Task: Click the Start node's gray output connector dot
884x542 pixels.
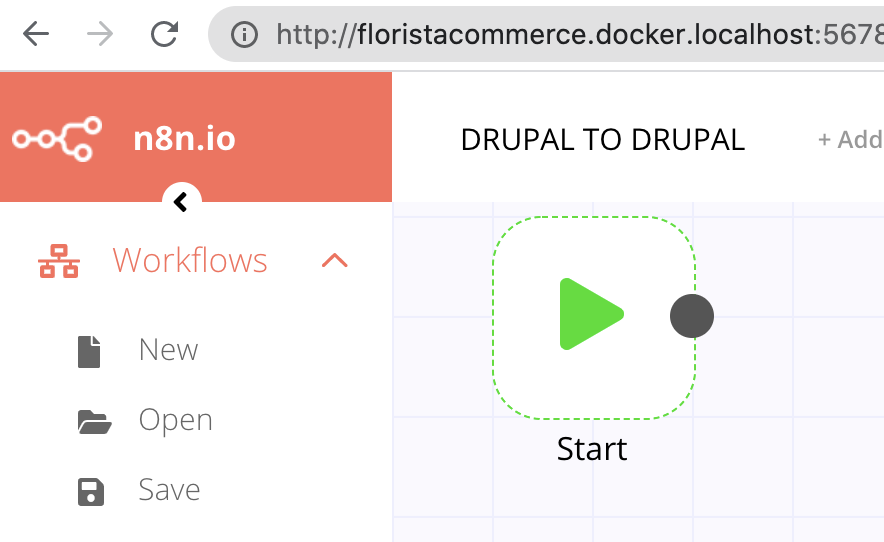Action: tap(692, 316)
